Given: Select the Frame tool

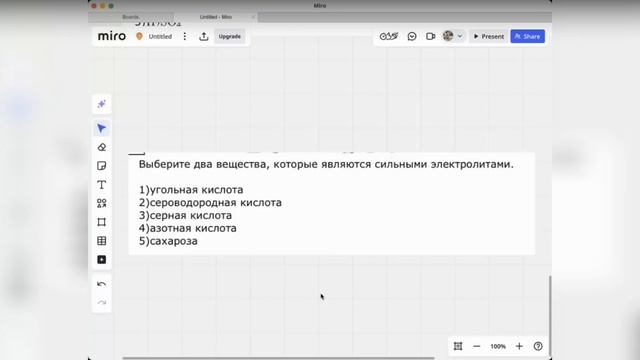Looking at the screenshot, I should click(102, 222).
